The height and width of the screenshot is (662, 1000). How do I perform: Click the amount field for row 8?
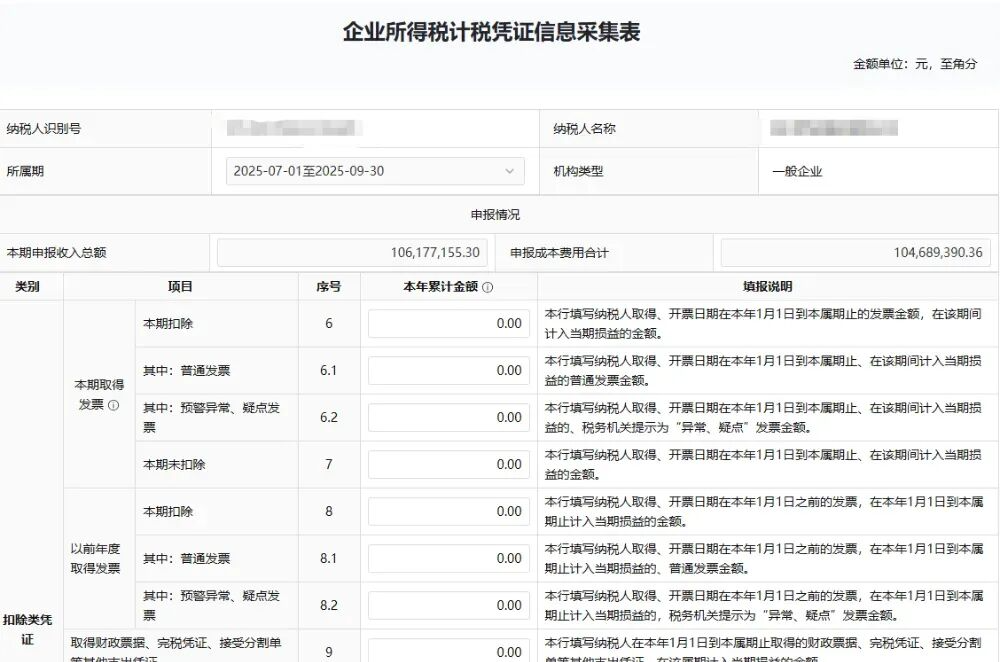click(x=448, y=511)
